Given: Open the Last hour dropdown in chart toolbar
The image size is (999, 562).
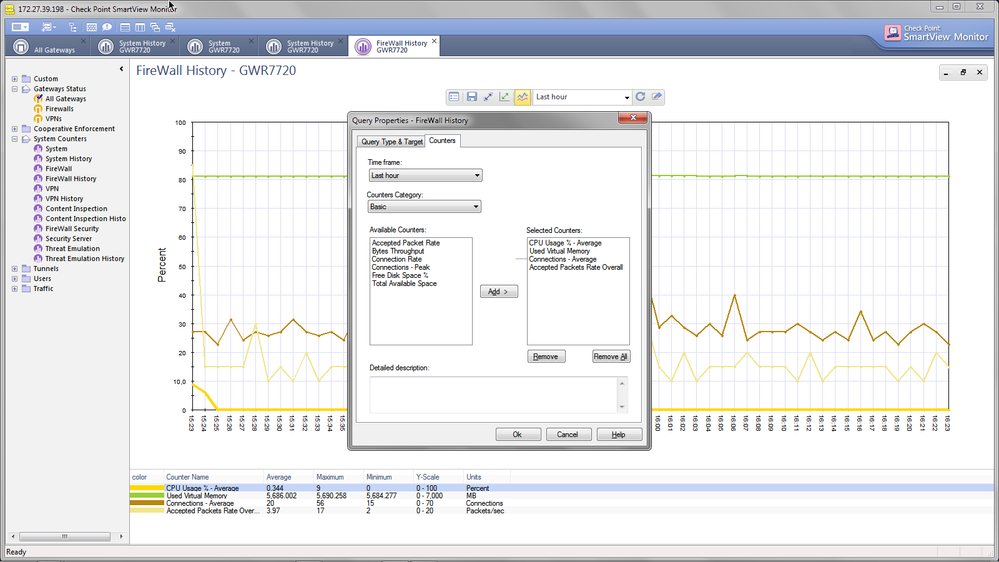Looking at the screenshot, I should (x=582, y=97).
